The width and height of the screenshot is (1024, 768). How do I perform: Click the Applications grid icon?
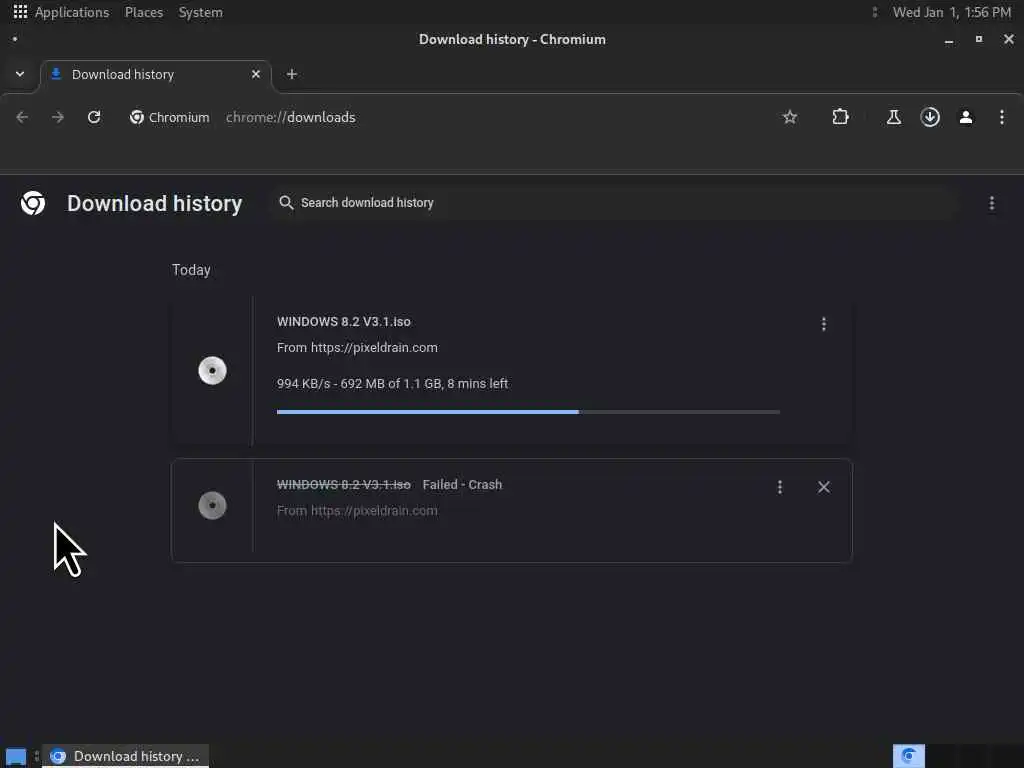[20, 12]
